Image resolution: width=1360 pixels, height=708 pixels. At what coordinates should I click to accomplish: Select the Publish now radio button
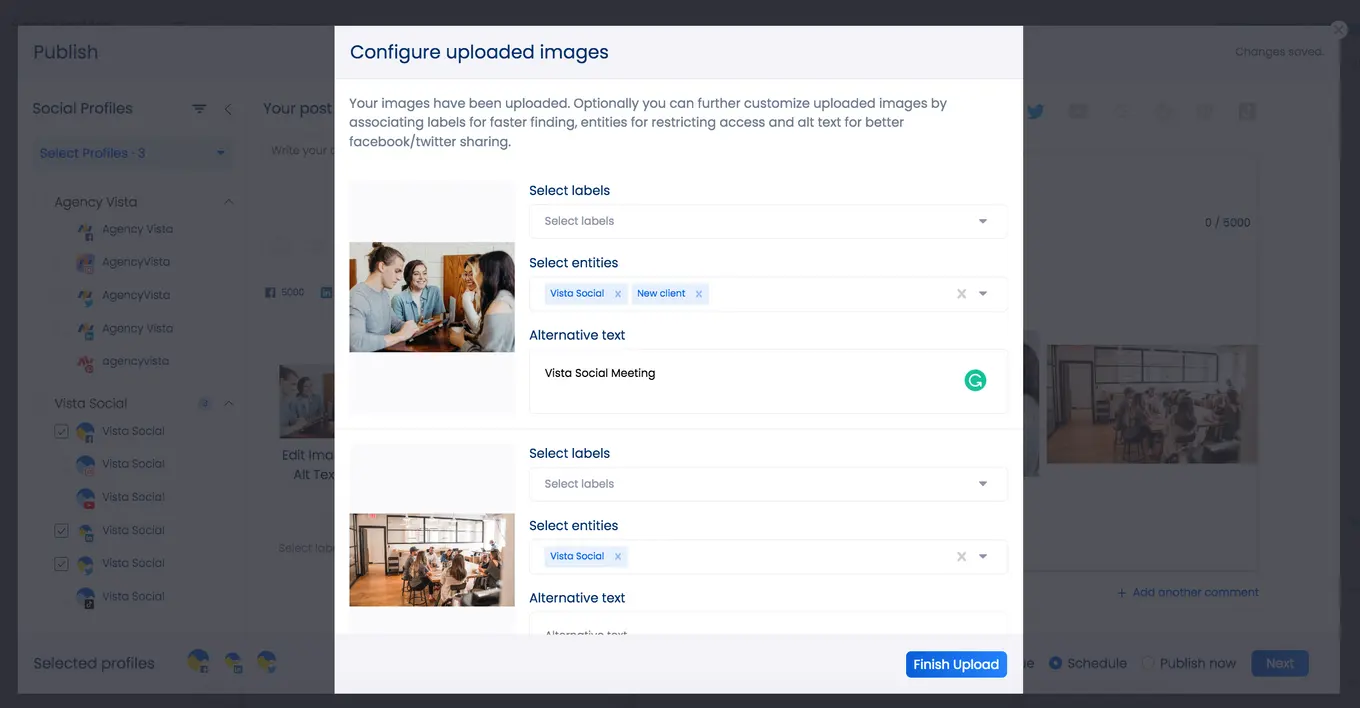(x=1145, y=662)
